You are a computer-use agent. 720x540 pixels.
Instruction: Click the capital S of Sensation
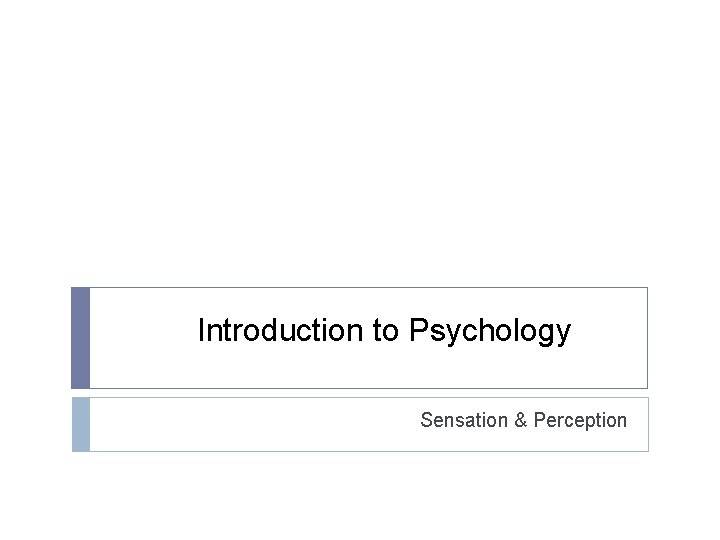(428, 420)
